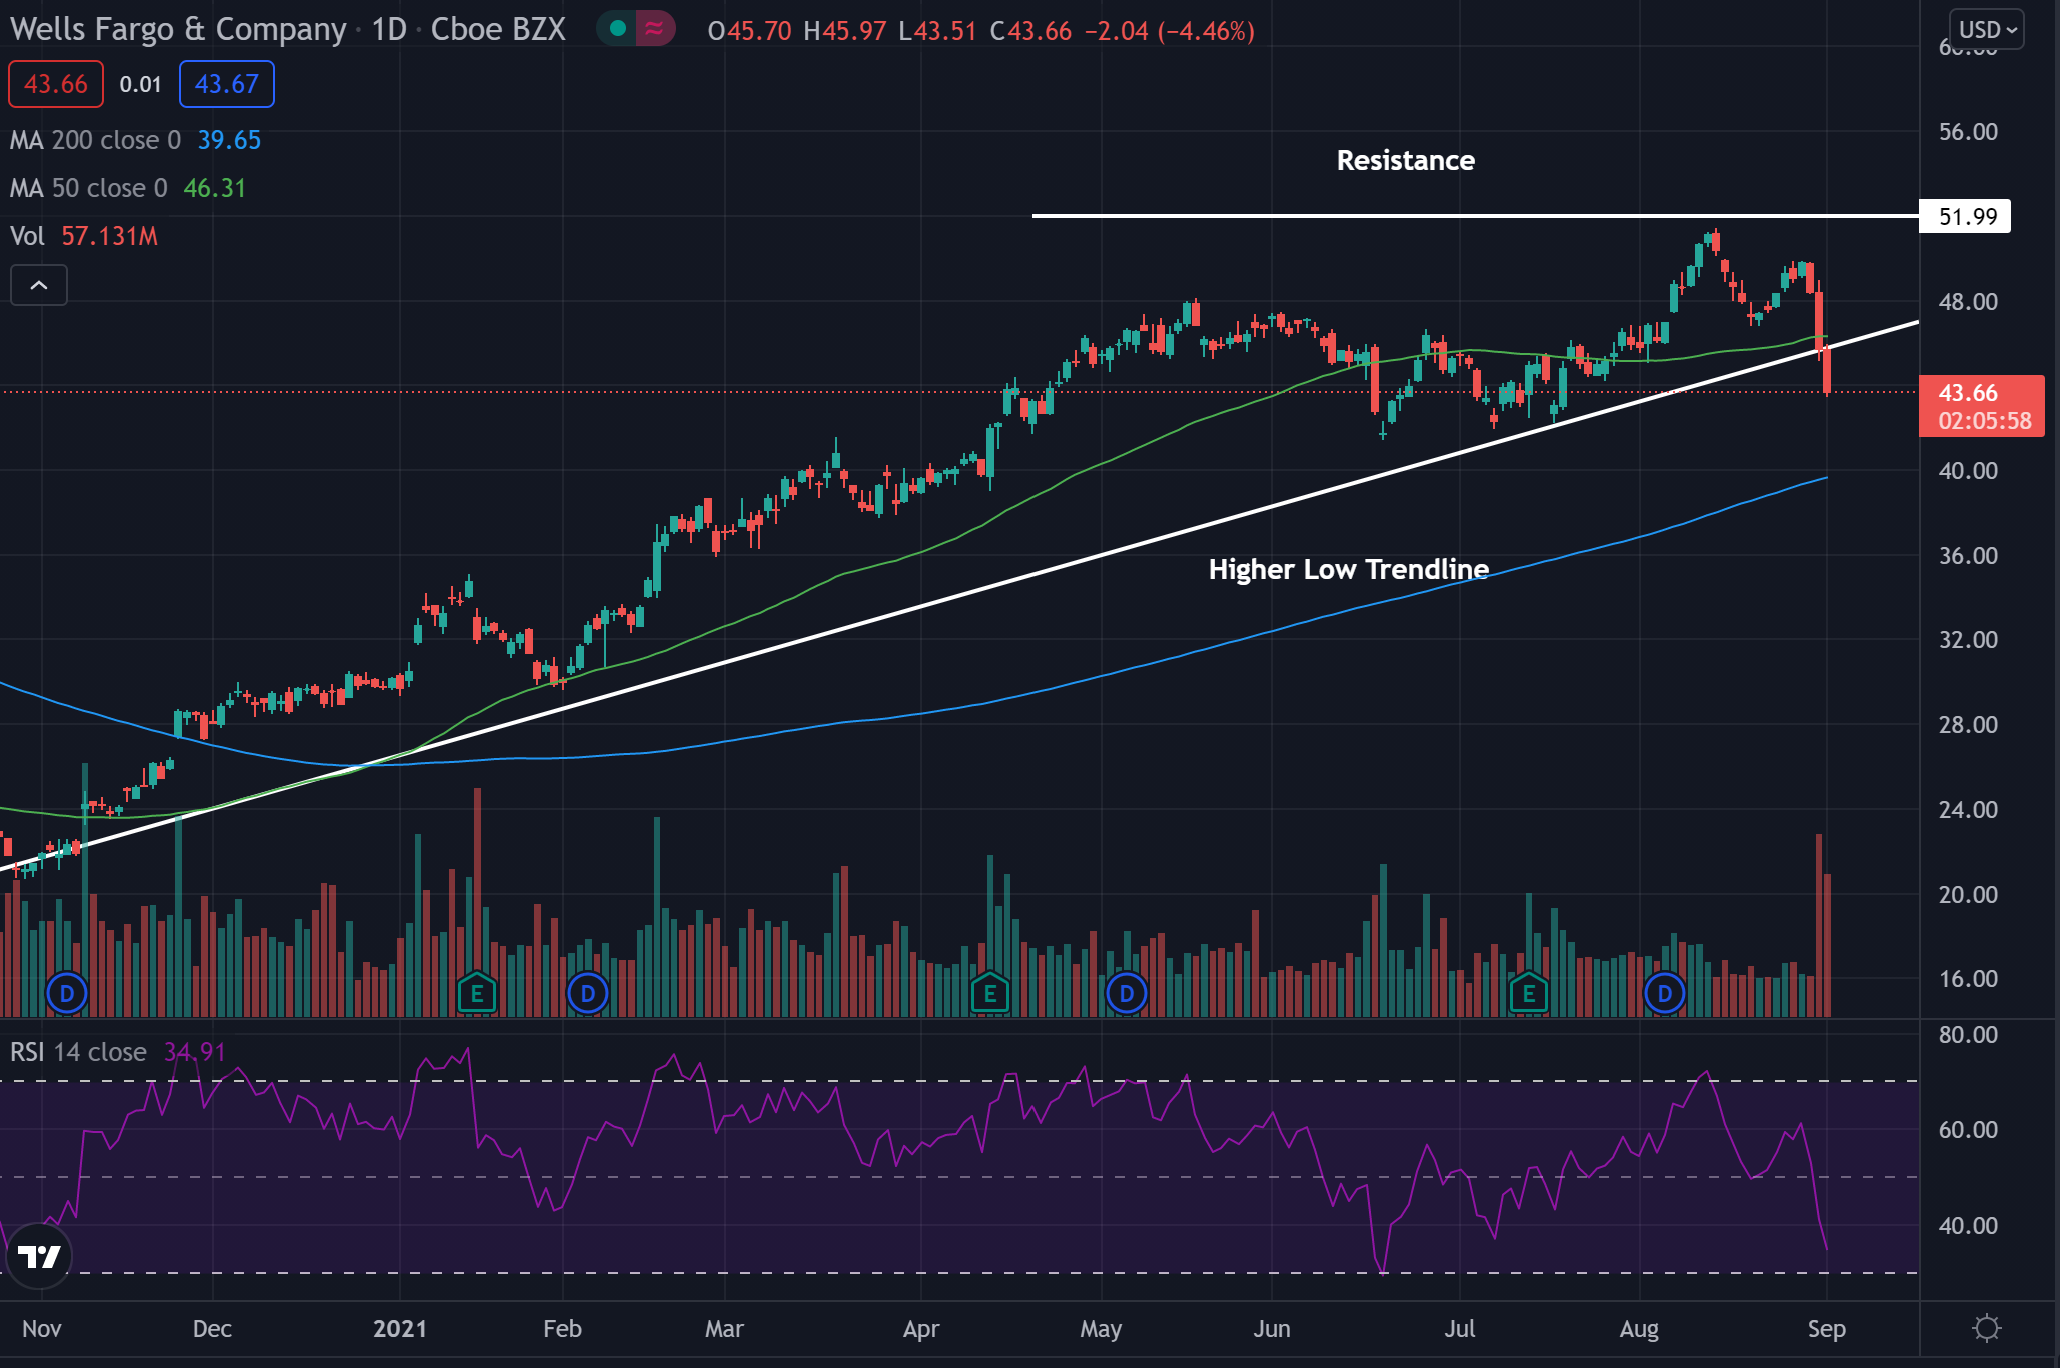Click the green market status dot
This screenshot has width=2060, height=1368.
tap(618, 29)
